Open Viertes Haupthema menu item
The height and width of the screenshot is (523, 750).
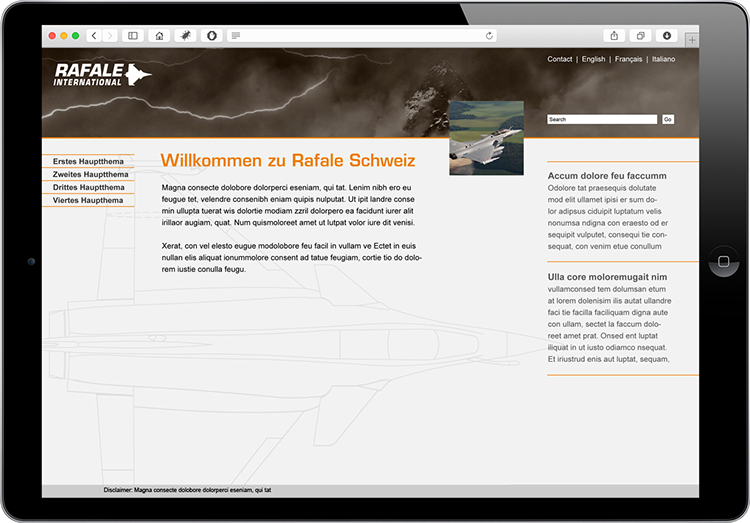click(88, 200)
